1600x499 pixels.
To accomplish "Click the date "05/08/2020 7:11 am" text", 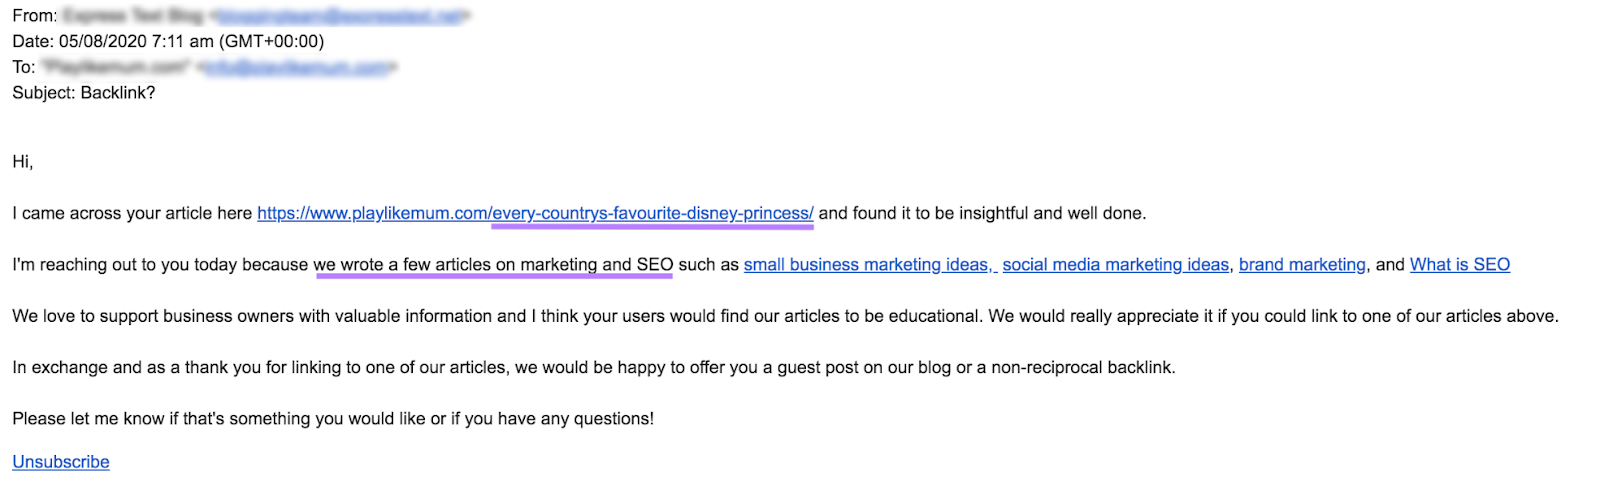I will [136, 42].
